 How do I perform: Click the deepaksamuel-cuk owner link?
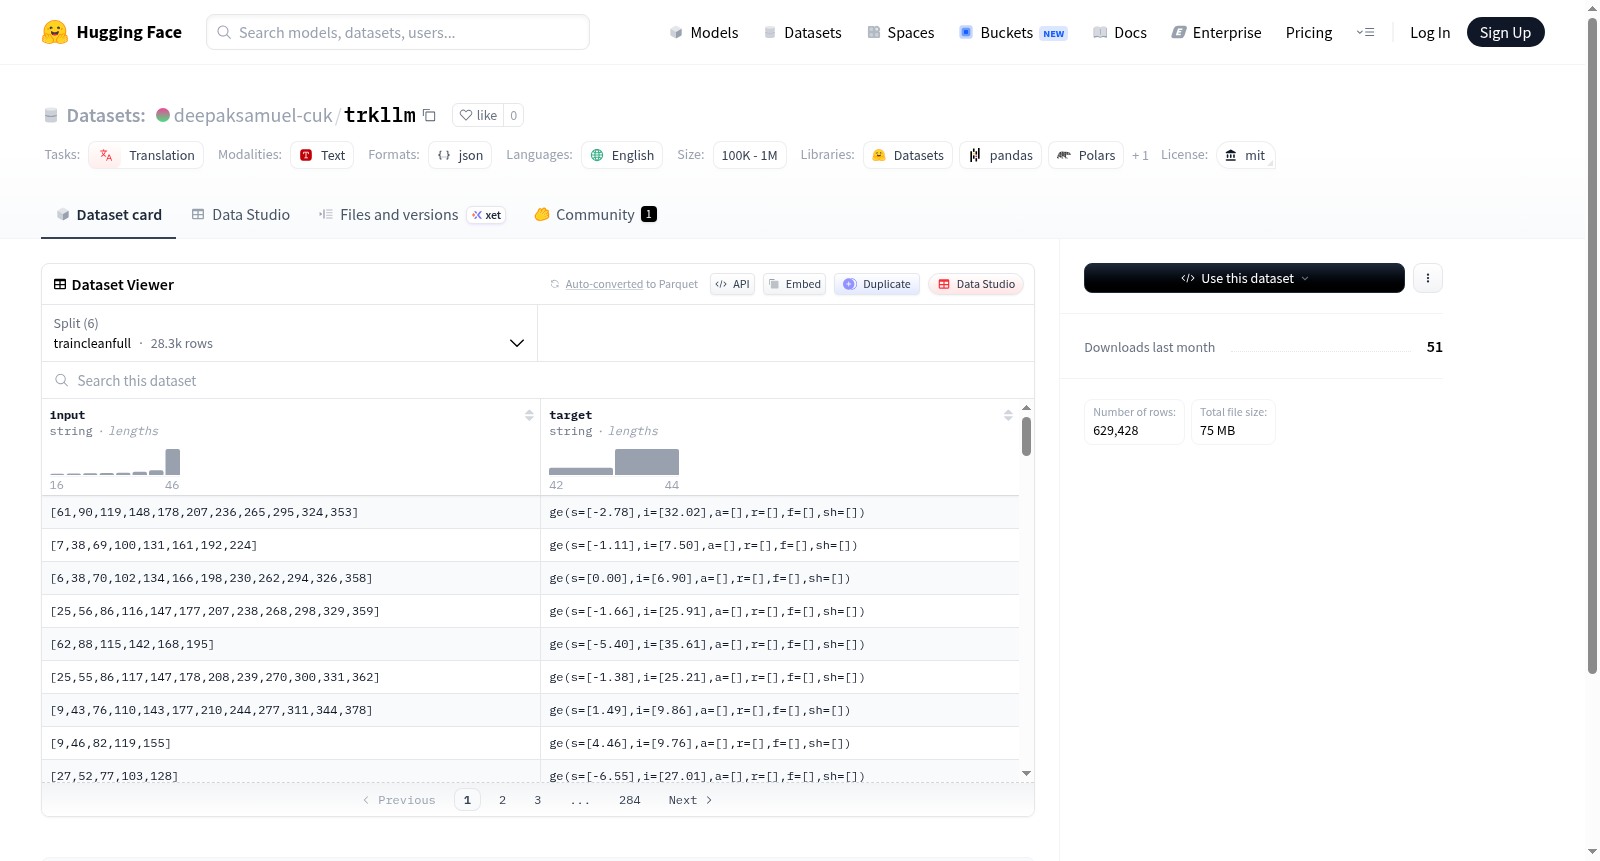click(253, 115)
